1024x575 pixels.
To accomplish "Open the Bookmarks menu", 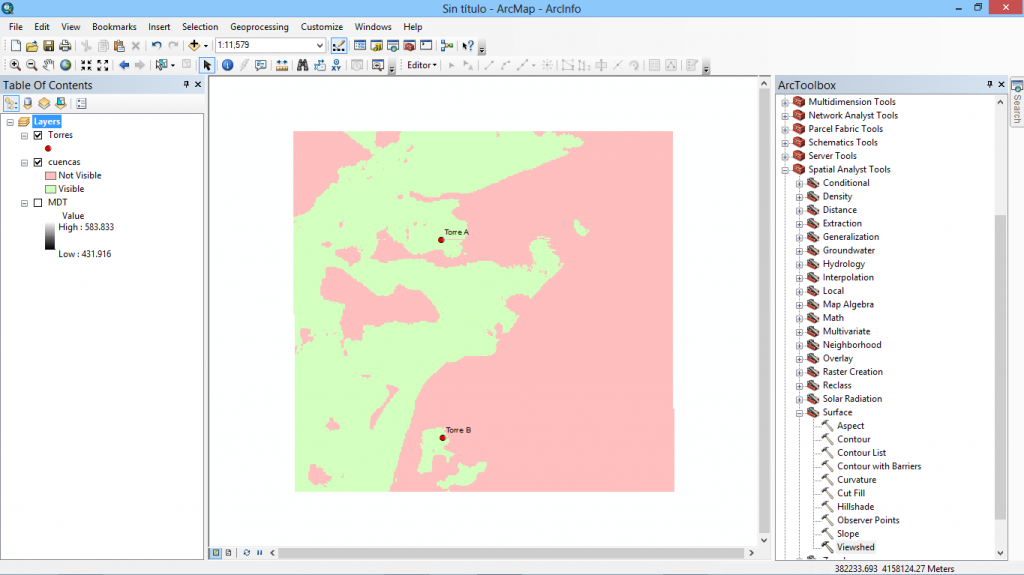I will [114, 27].
